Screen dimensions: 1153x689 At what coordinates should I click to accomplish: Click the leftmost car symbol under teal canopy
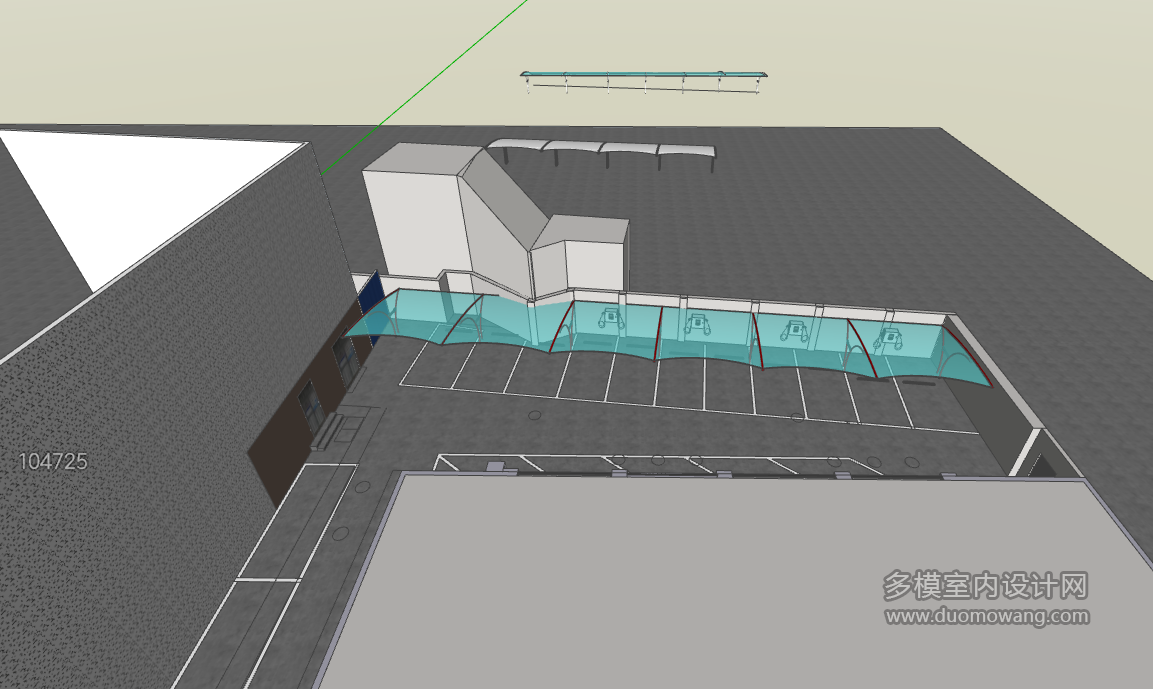pyautogui.click(x=611, y=318)
